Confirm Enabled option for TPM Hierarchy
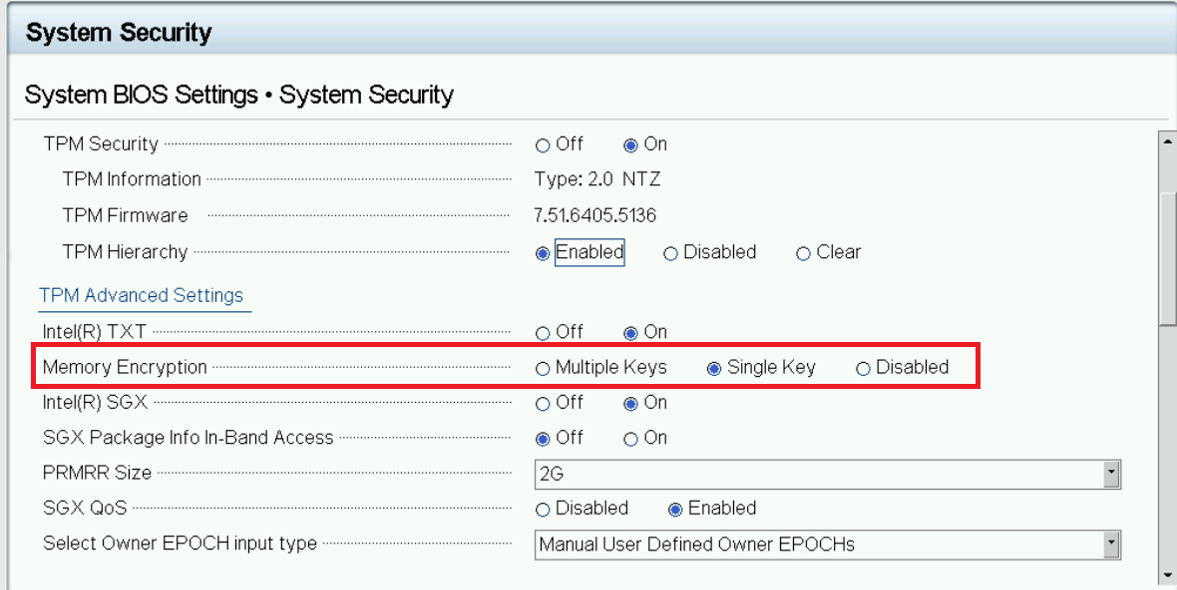Viewport: 1177px width, 590px height. click(x=541, y=252)
